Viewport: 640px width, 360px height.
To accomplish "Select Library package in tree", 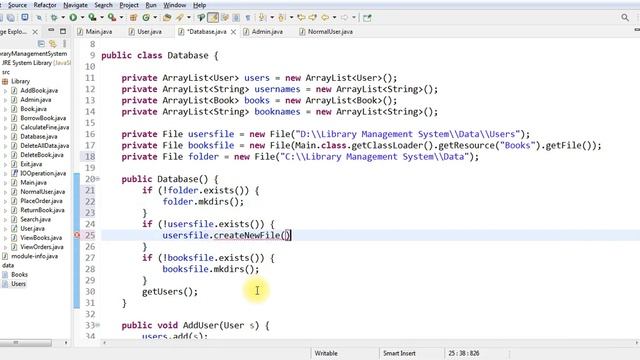I will point(20,81).
